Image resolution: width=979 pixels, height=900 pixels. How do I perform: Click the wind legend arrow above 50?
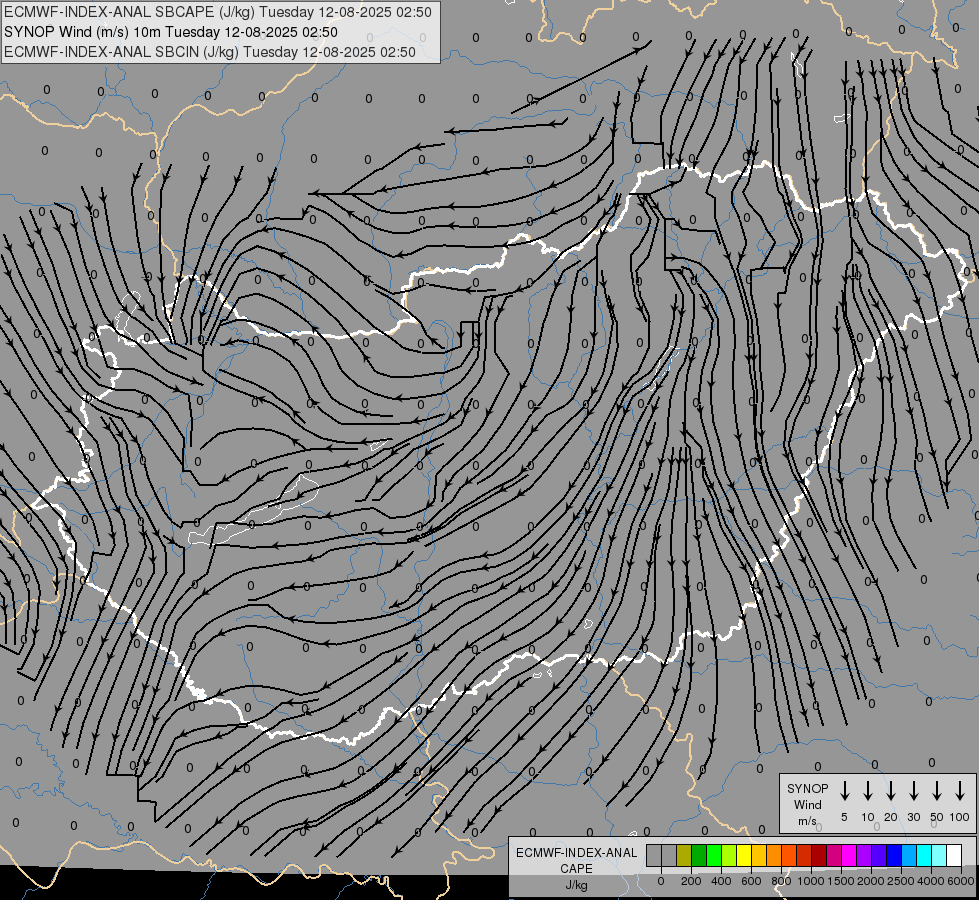937,791
